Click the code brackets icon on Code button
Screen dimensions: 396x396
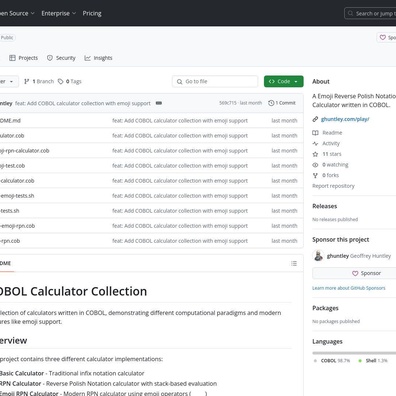coord(271,81)
